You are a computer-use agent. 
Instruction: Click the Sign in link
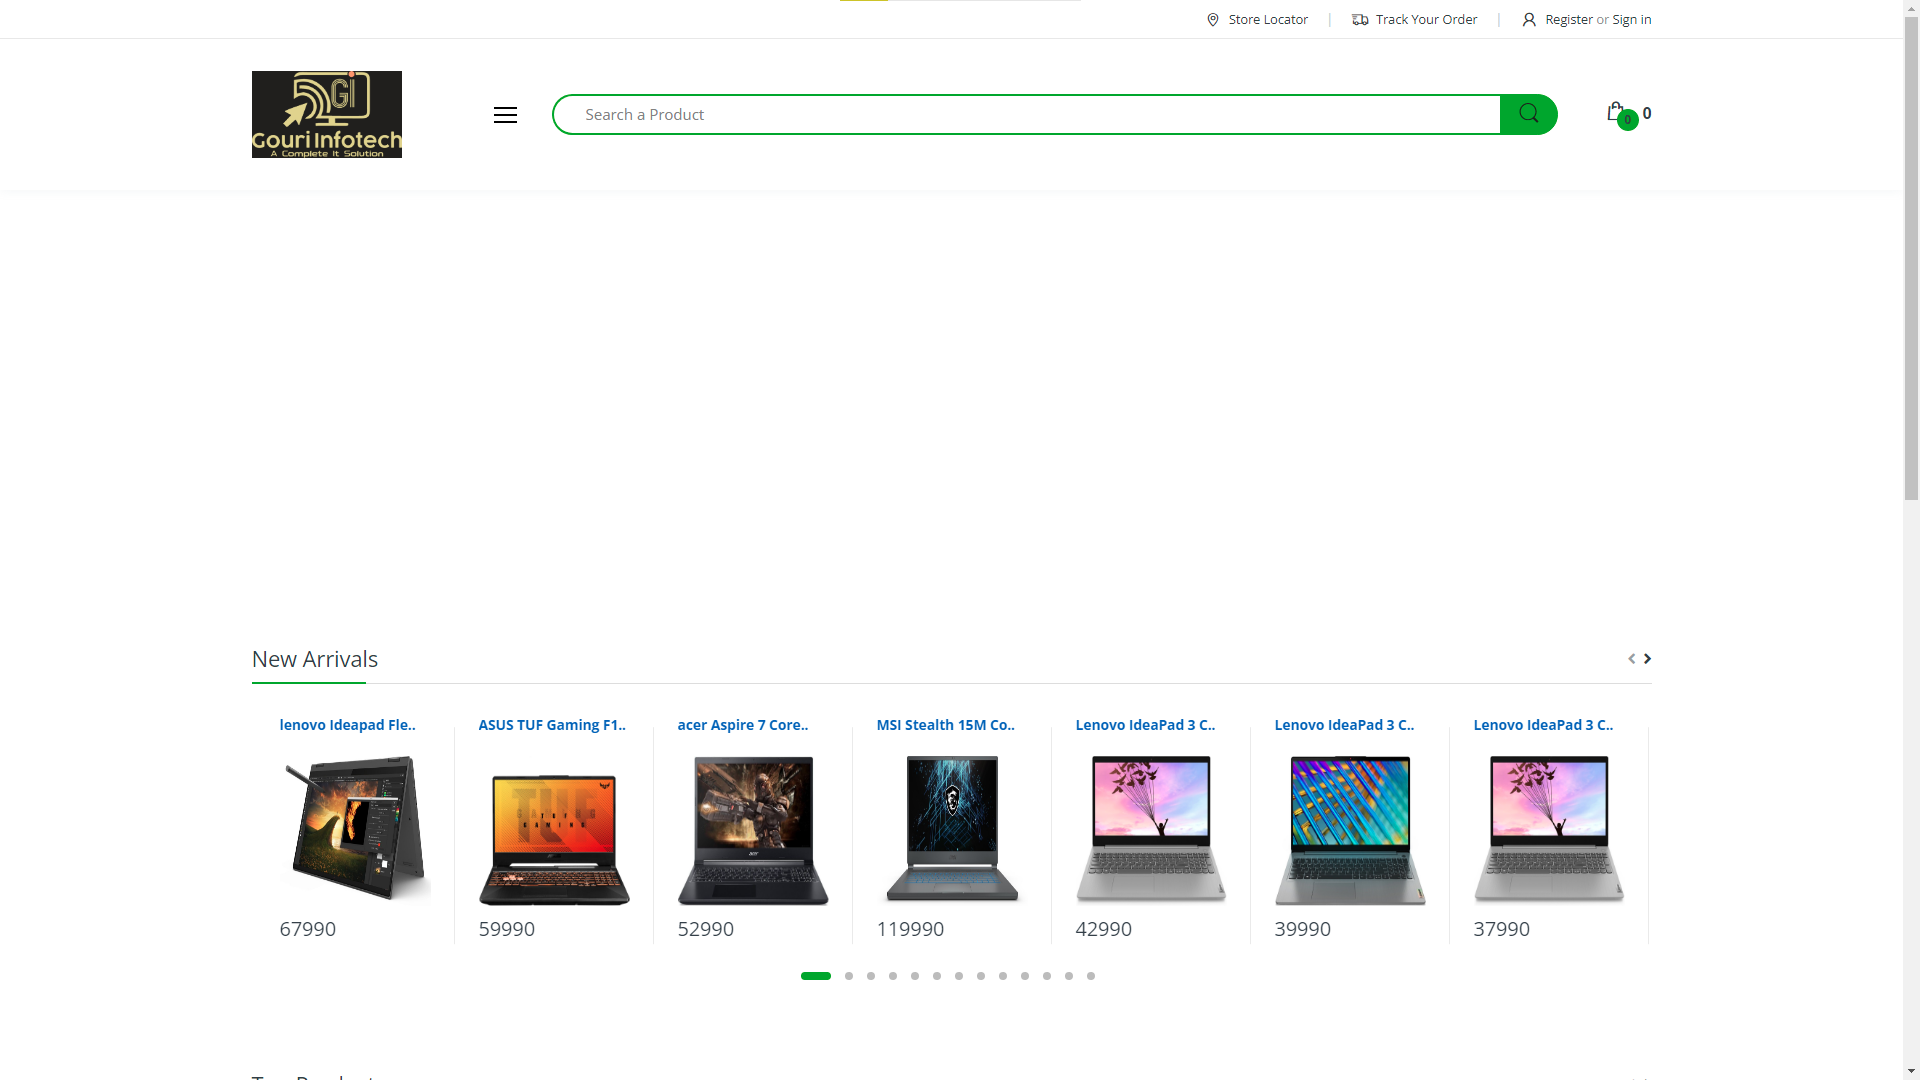pyautogui.click(x=1632, y=20)
